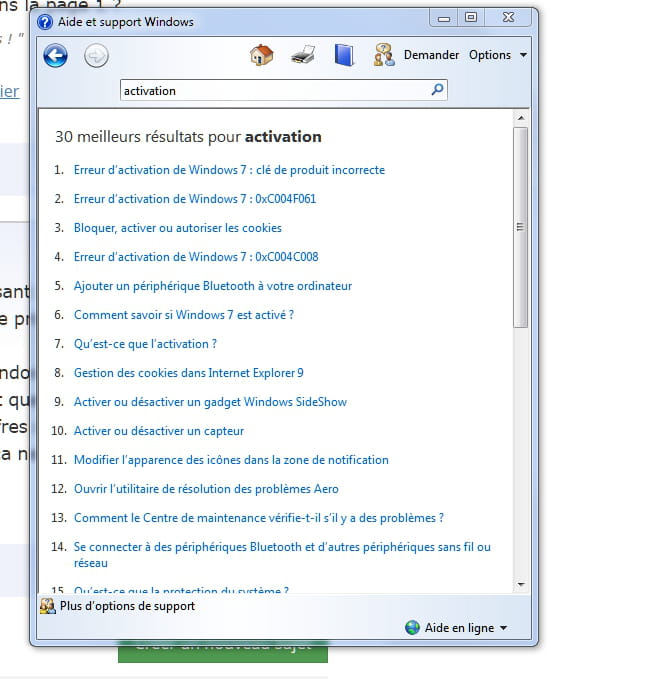
Task: Open Se connecter à des périphériques Bluetooth link
Action: 282,555
